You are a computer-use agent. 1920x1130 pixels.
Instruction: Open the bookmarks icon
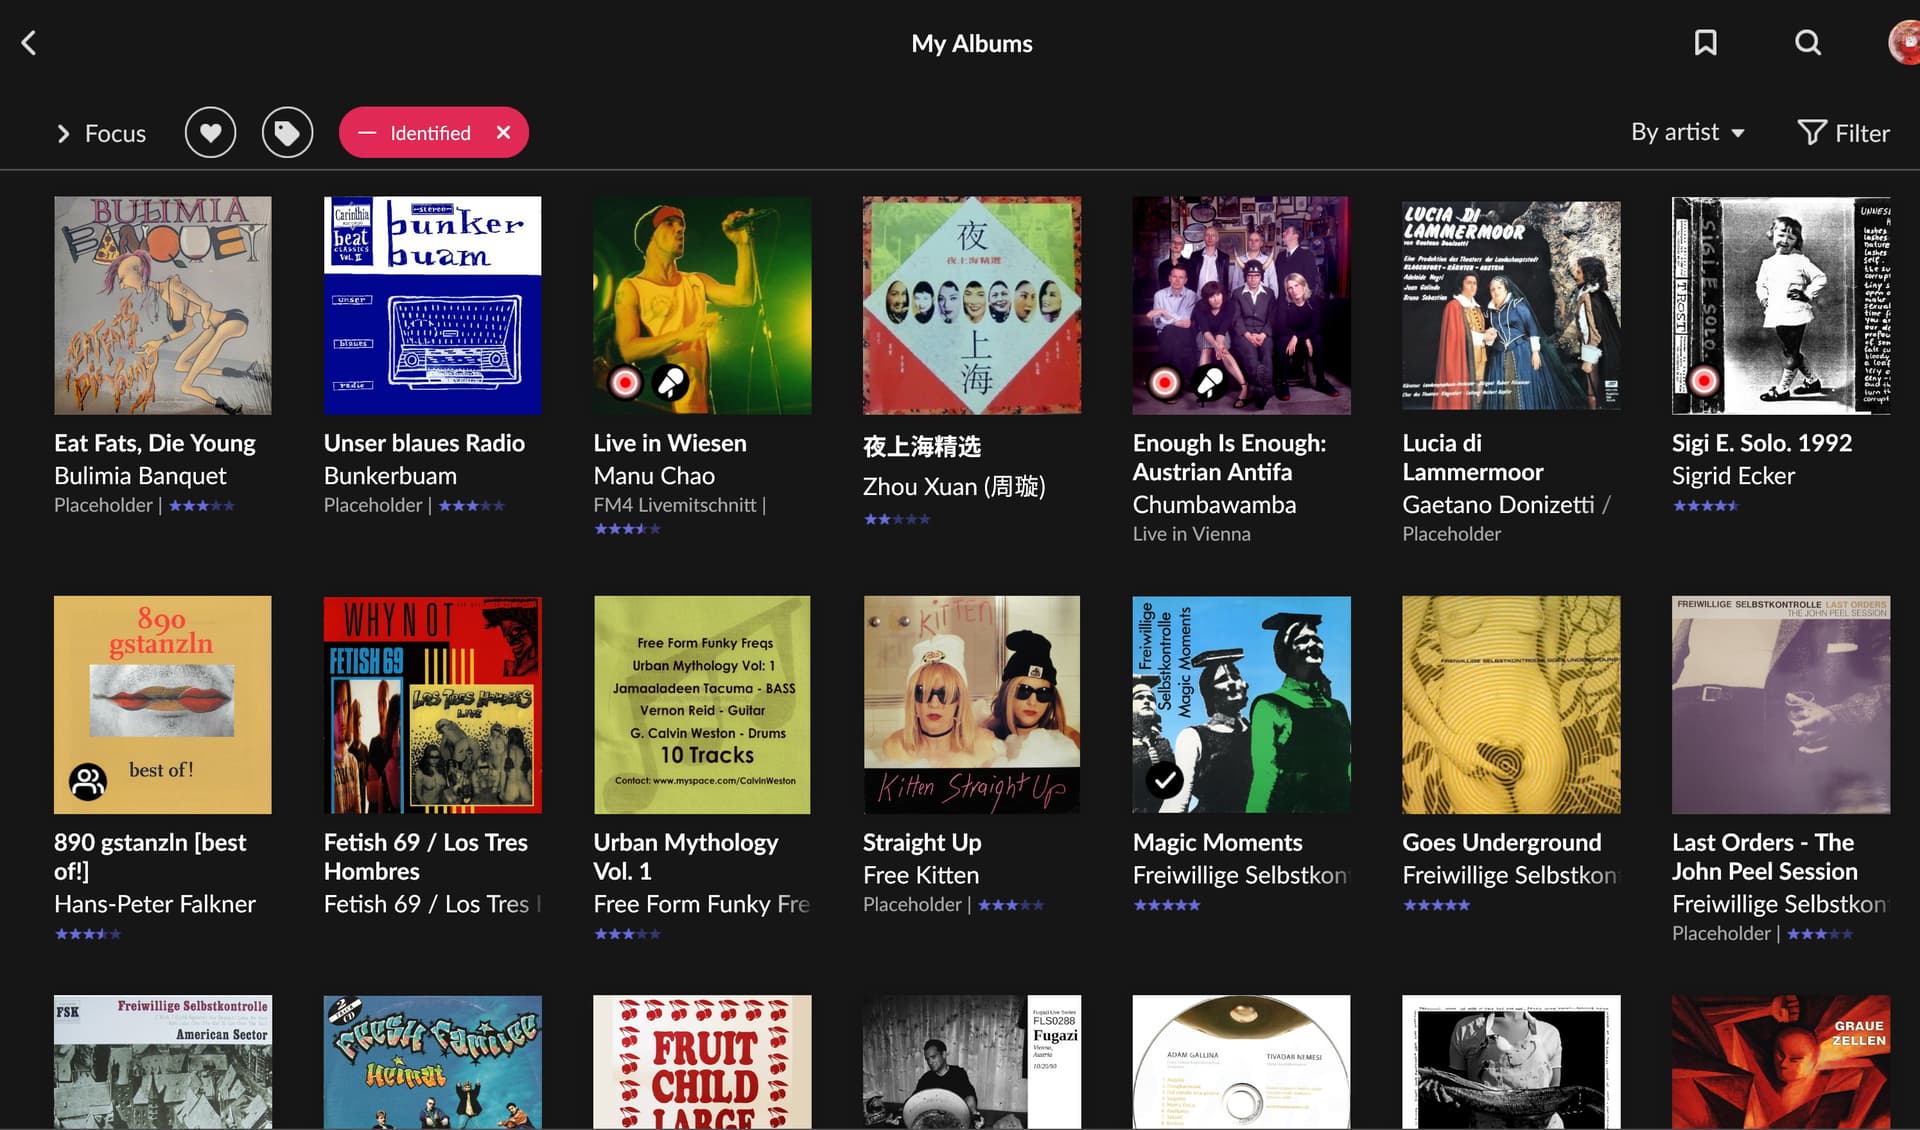1705,43
